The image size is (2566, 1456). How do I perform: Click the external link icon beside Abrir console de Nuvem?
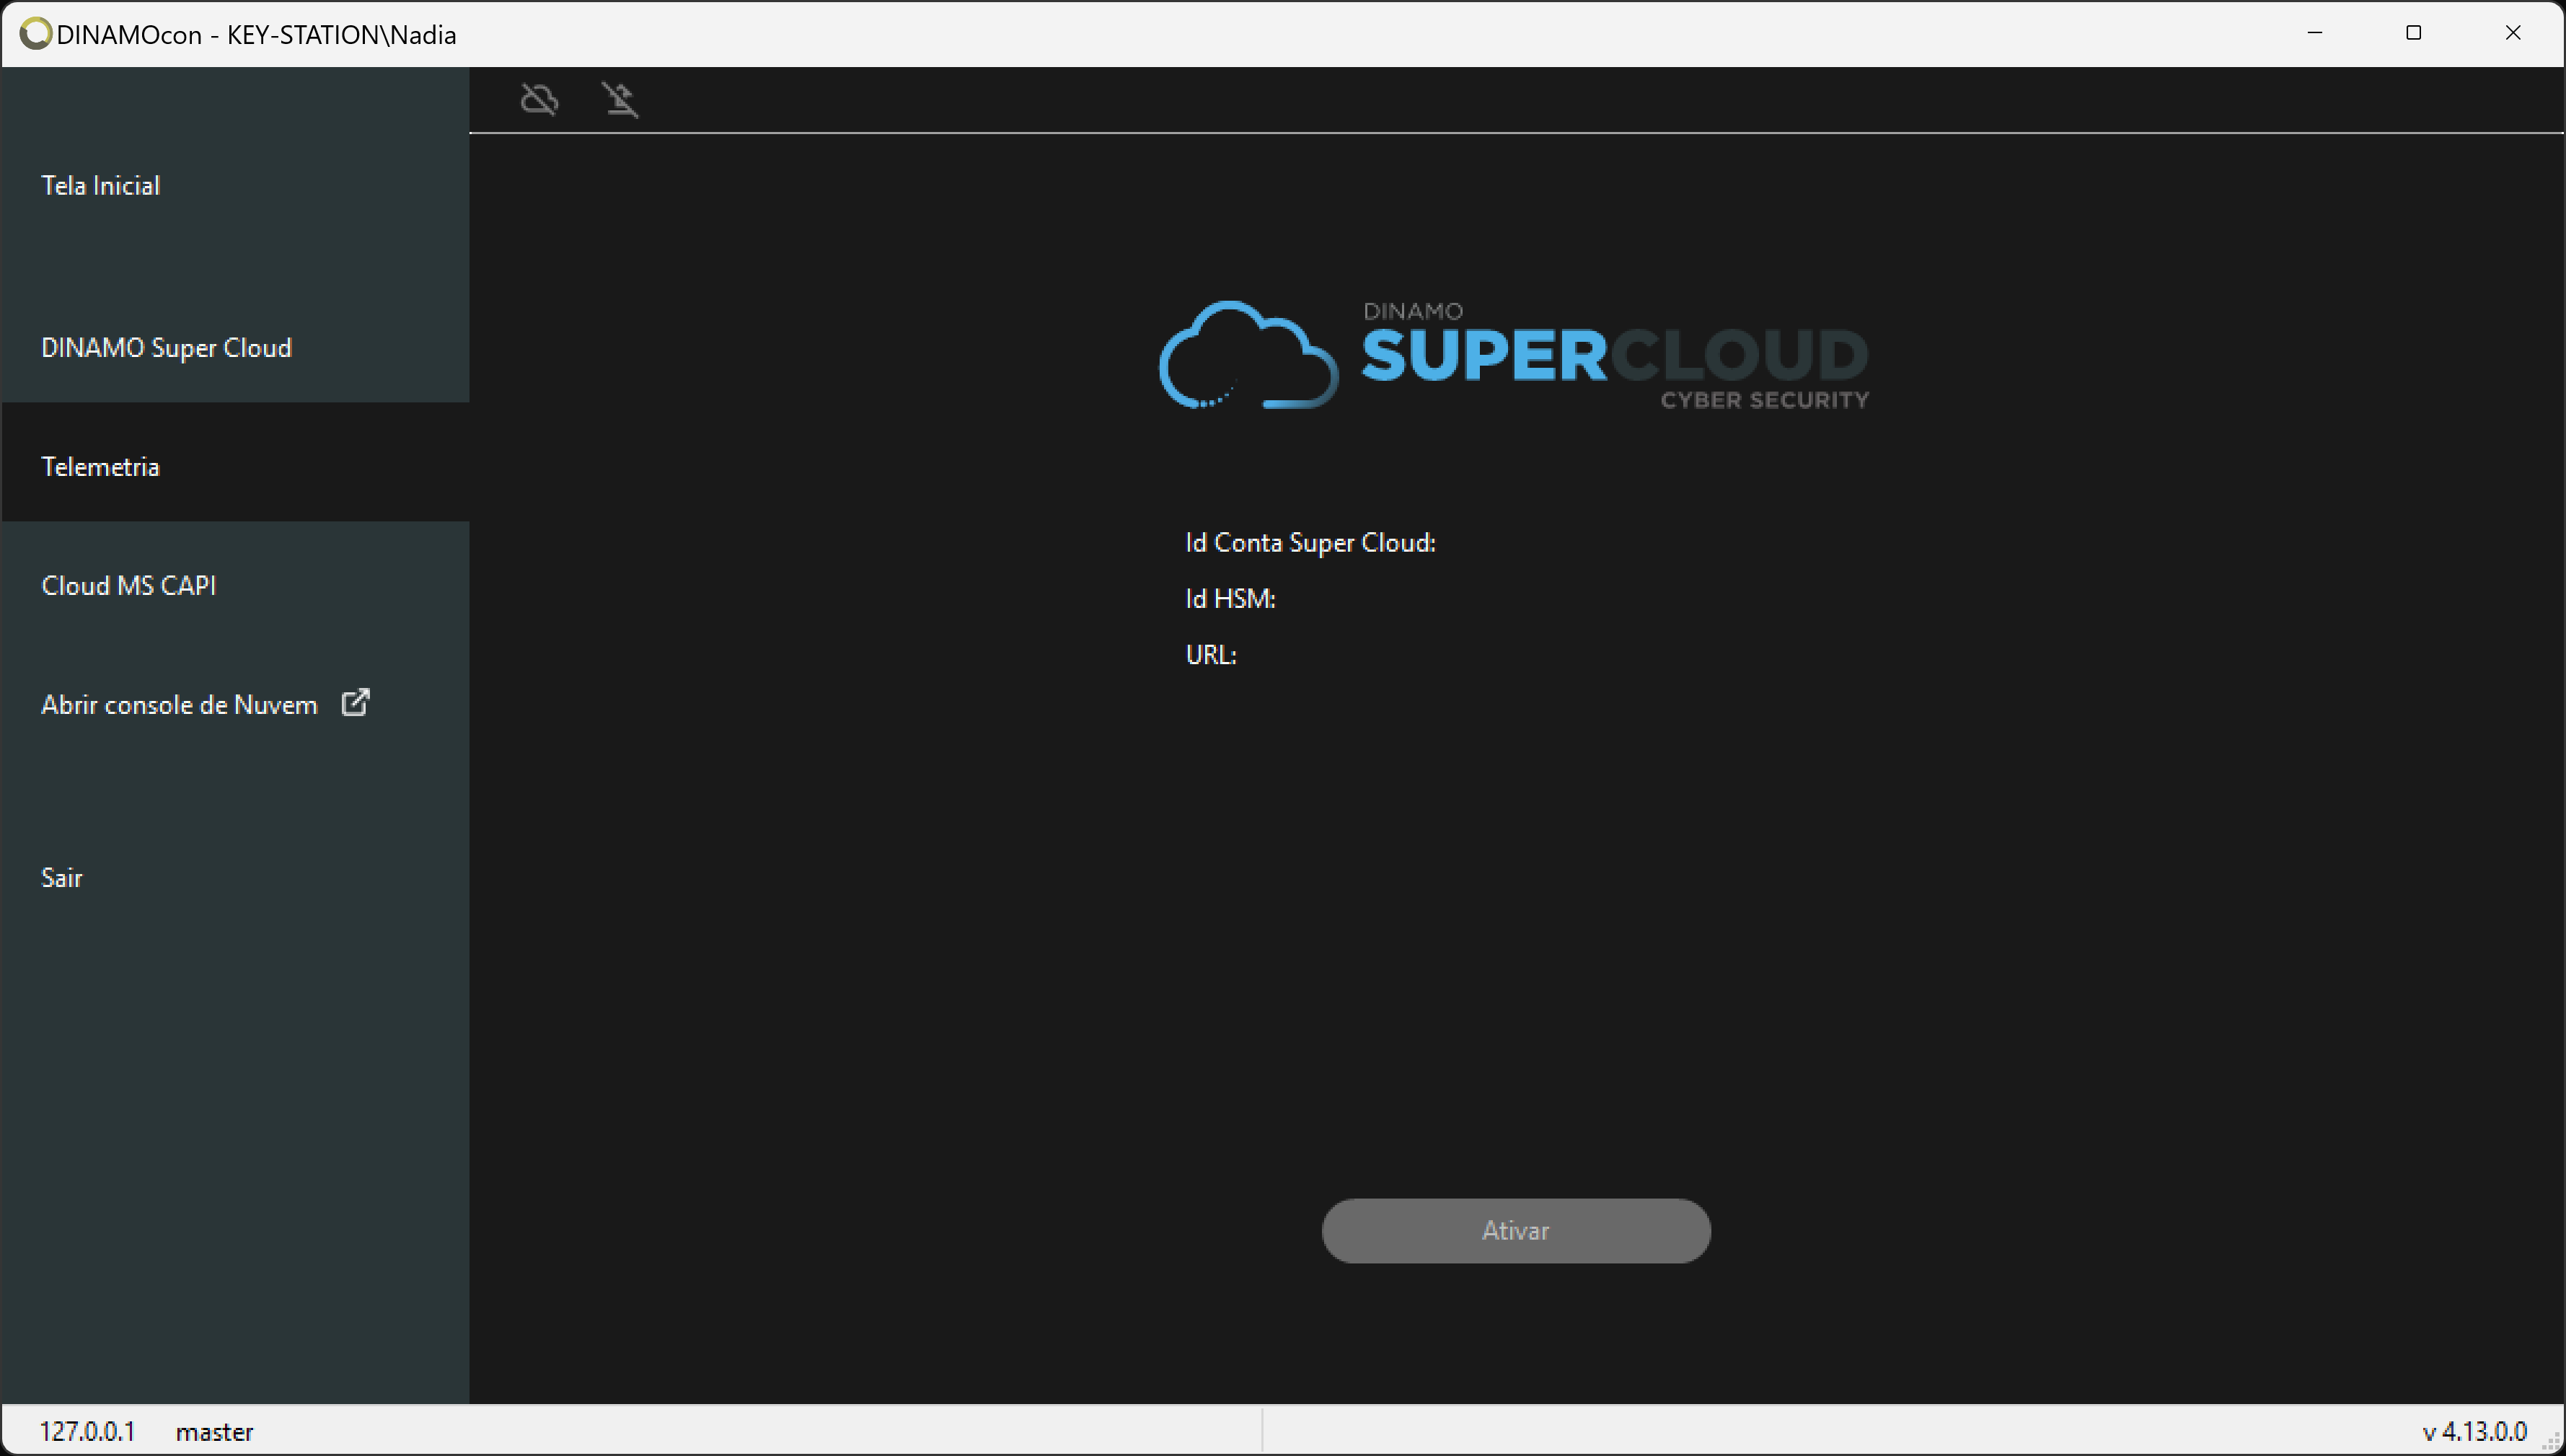click(356, 703)
